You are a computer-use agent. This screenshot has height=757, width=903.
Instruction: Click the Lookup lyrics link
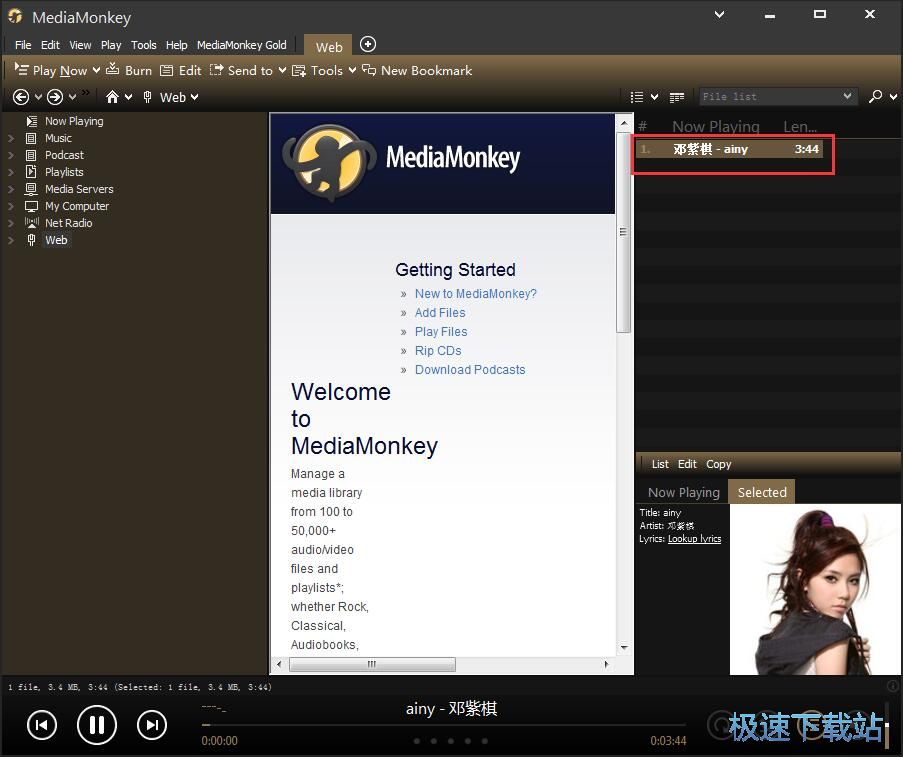(x=694, y=539)
